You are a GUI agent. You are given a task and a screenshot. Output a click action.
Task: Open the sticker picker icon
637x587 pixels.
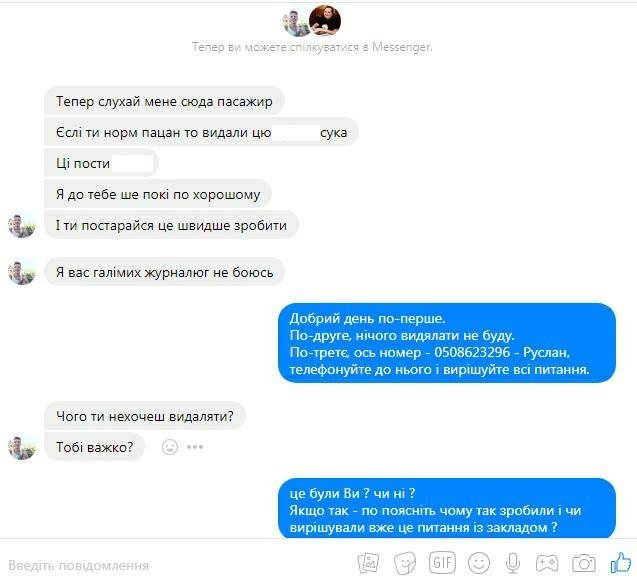coord(405,563)
